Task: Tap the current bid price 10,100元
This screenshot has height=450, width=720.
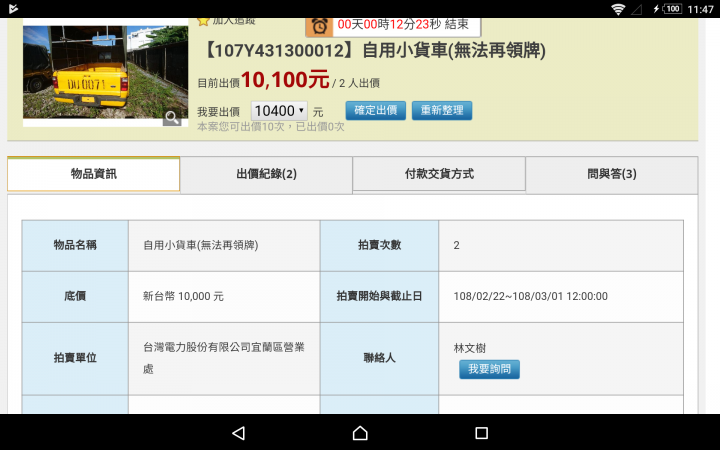Action: click(x=285, y=80)
